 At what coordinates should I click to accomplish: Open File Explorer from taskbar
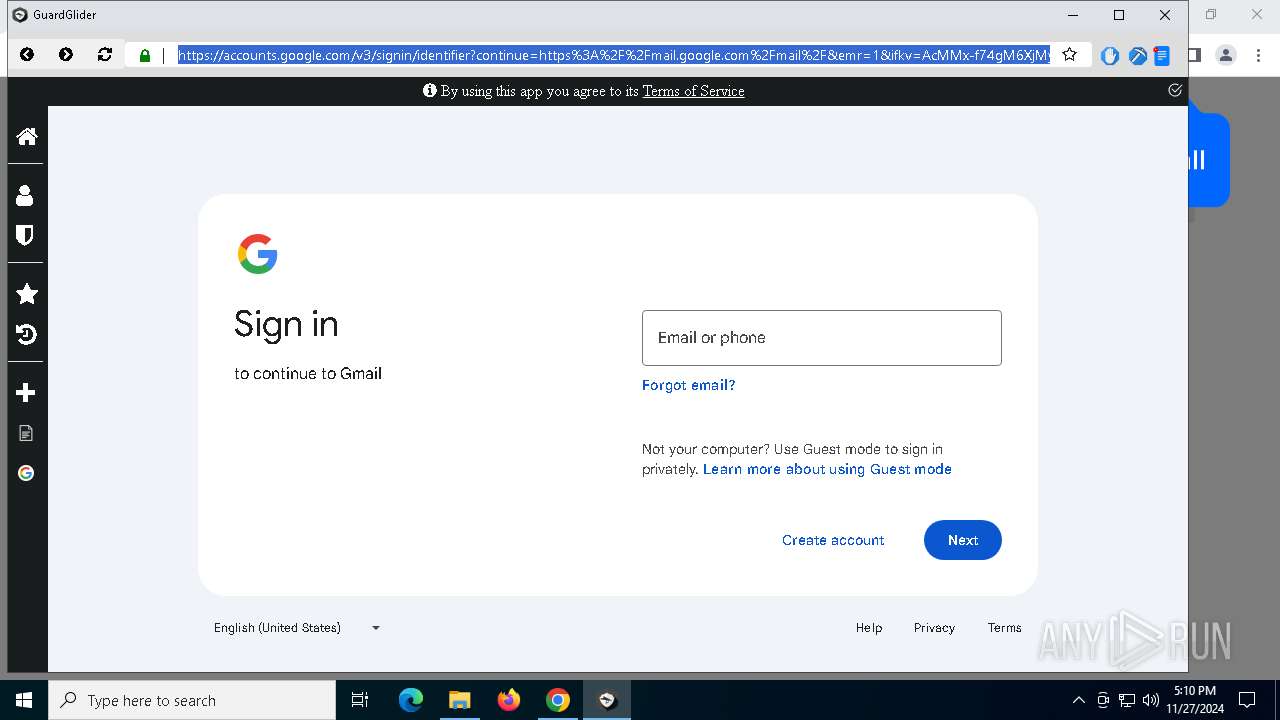459,700
